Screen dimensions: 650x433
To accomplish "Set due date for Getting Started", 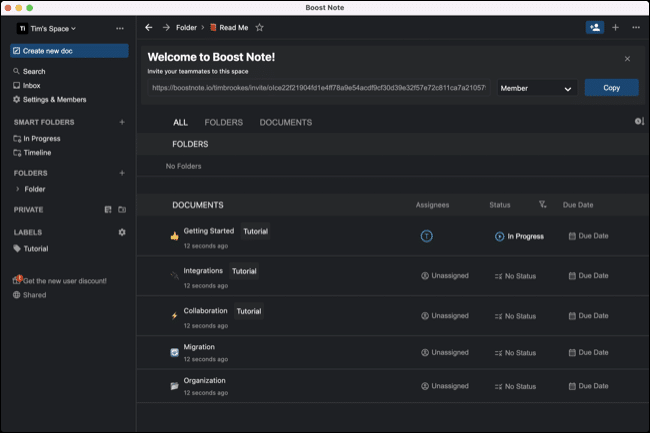I will (588, 236).
